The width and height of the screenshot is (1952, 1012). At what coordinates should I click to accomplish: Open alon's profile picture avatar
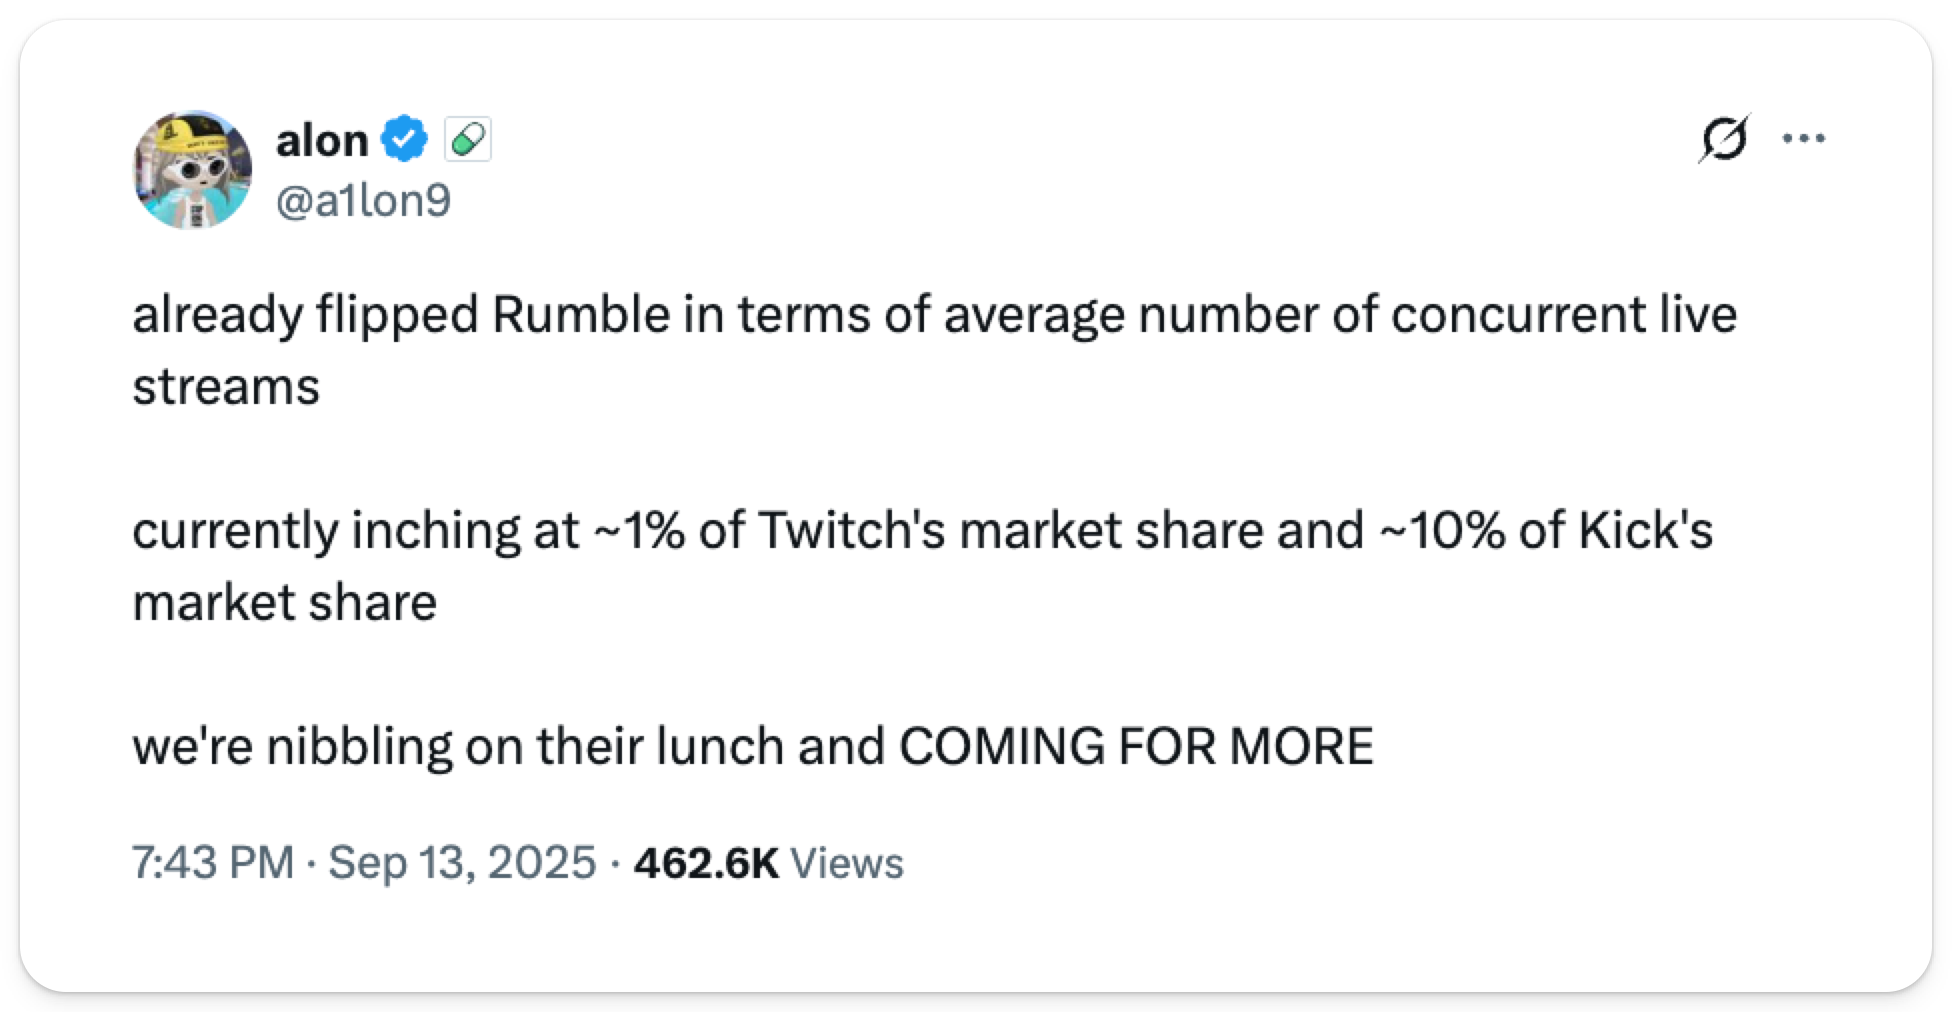pos(192,170)
